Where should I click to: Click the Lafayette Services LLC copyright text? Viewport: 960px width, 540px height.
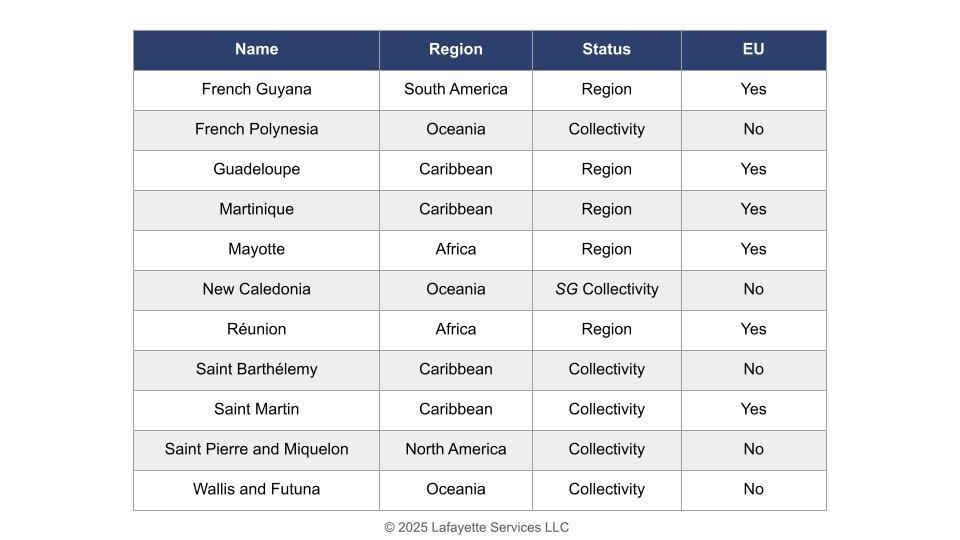pos(476,527)
